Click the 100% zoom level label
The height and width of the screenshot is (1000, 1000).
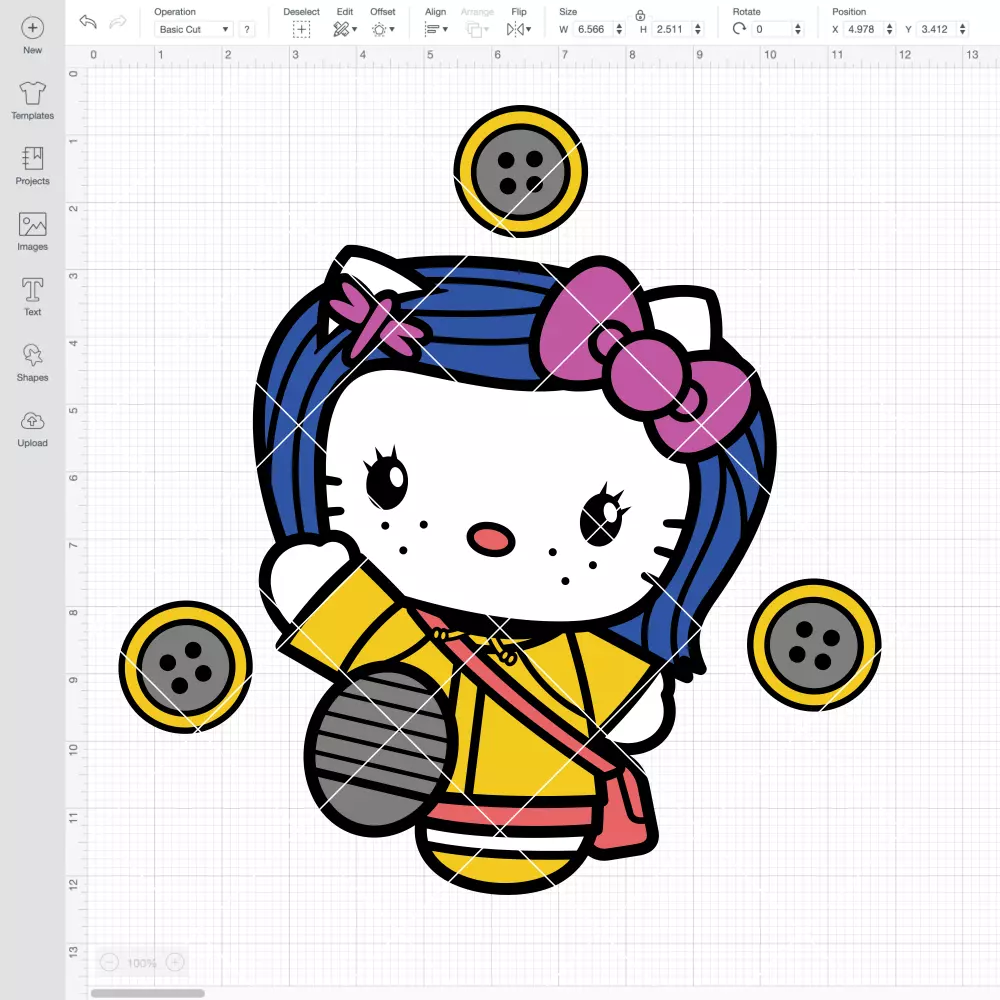[142, 963]
